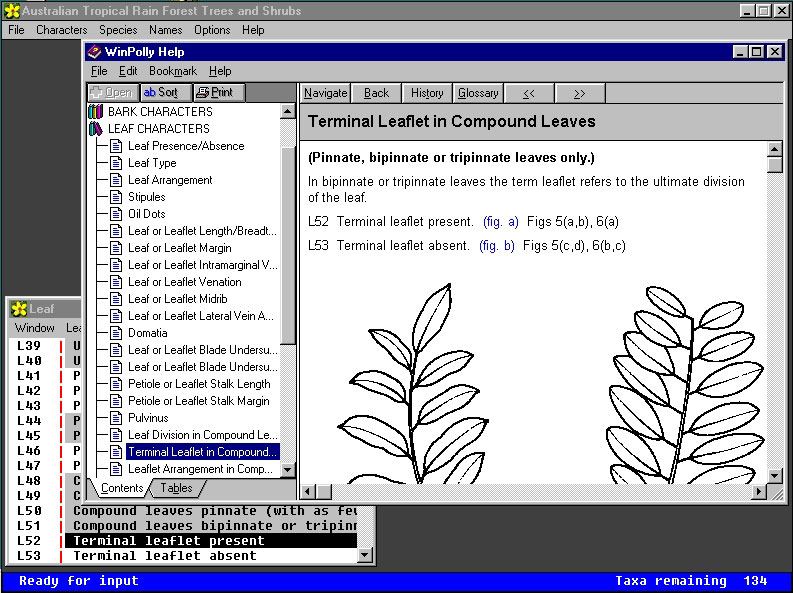
Task: Click page icon beside Petiole or Leaflet Stalk Length
Action: pos(116,384)
